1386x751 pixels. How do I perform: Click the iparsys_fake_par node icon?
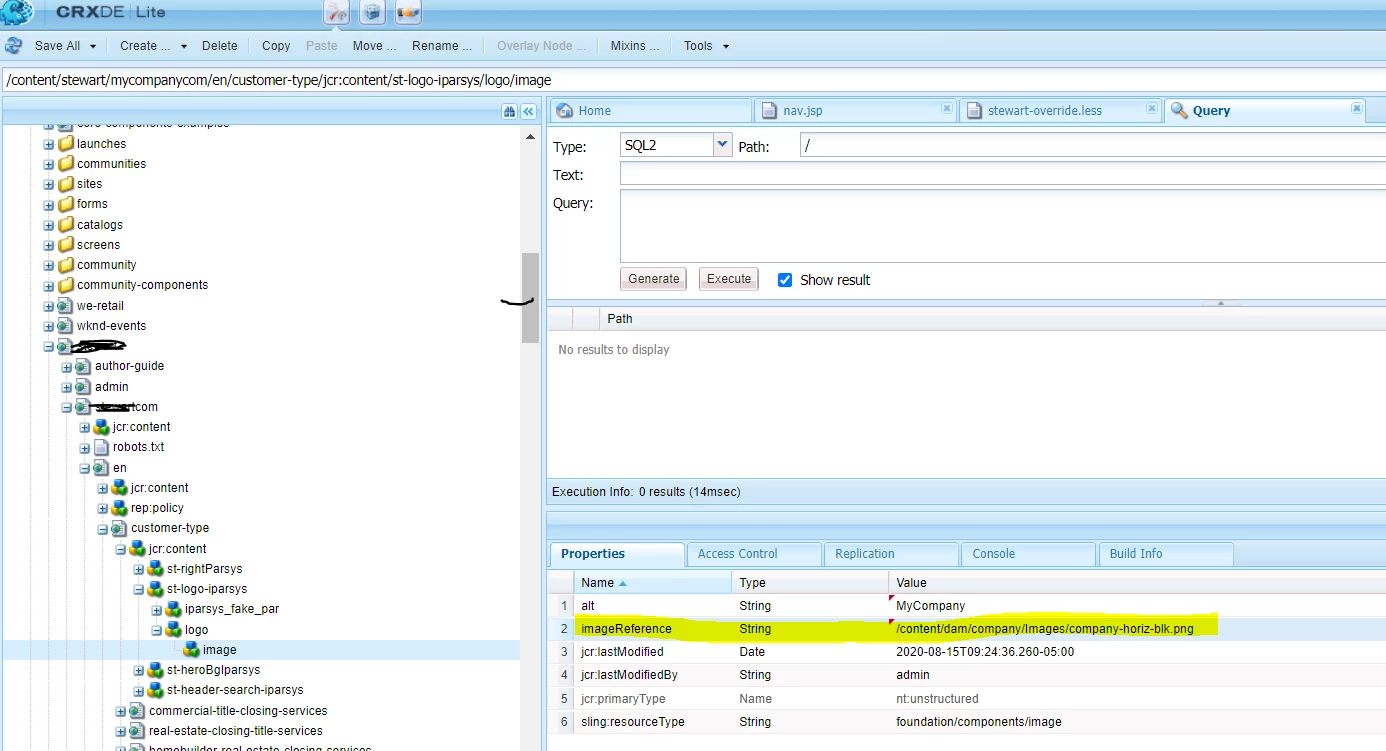[173, 609]
